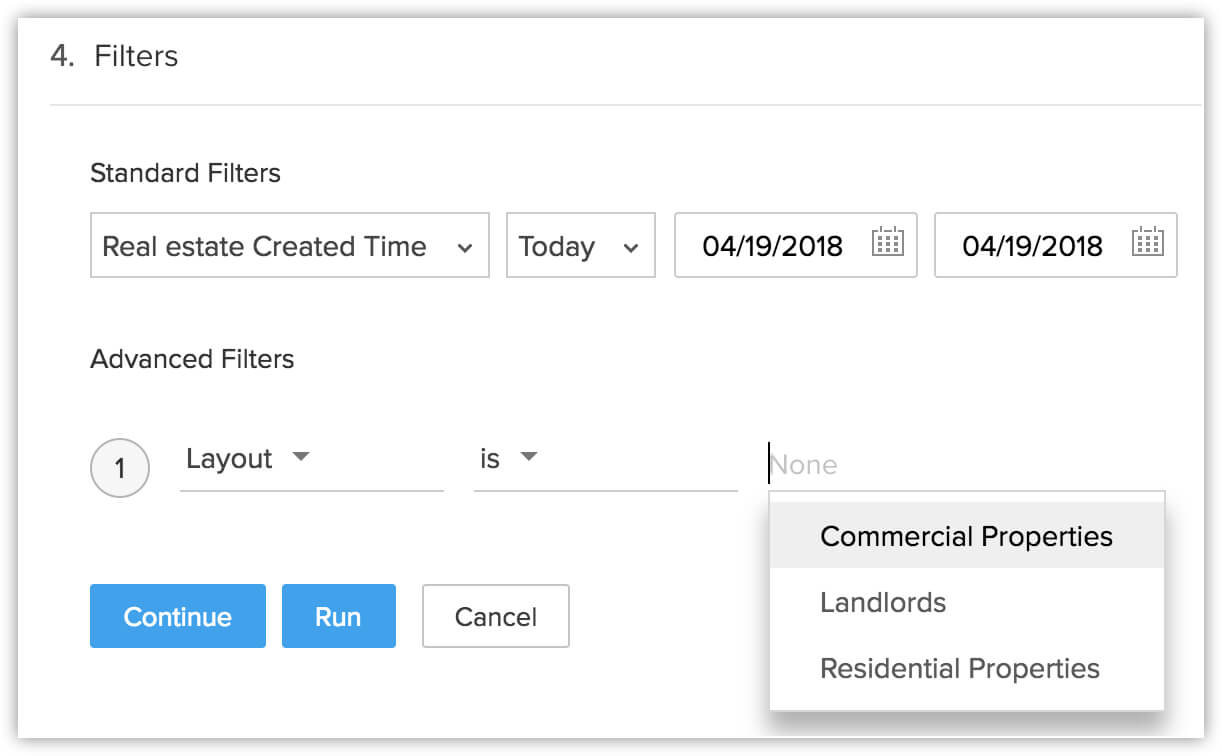1222x756 pixels.
Task: Click the Layout field text
Action: click(229, 459)
